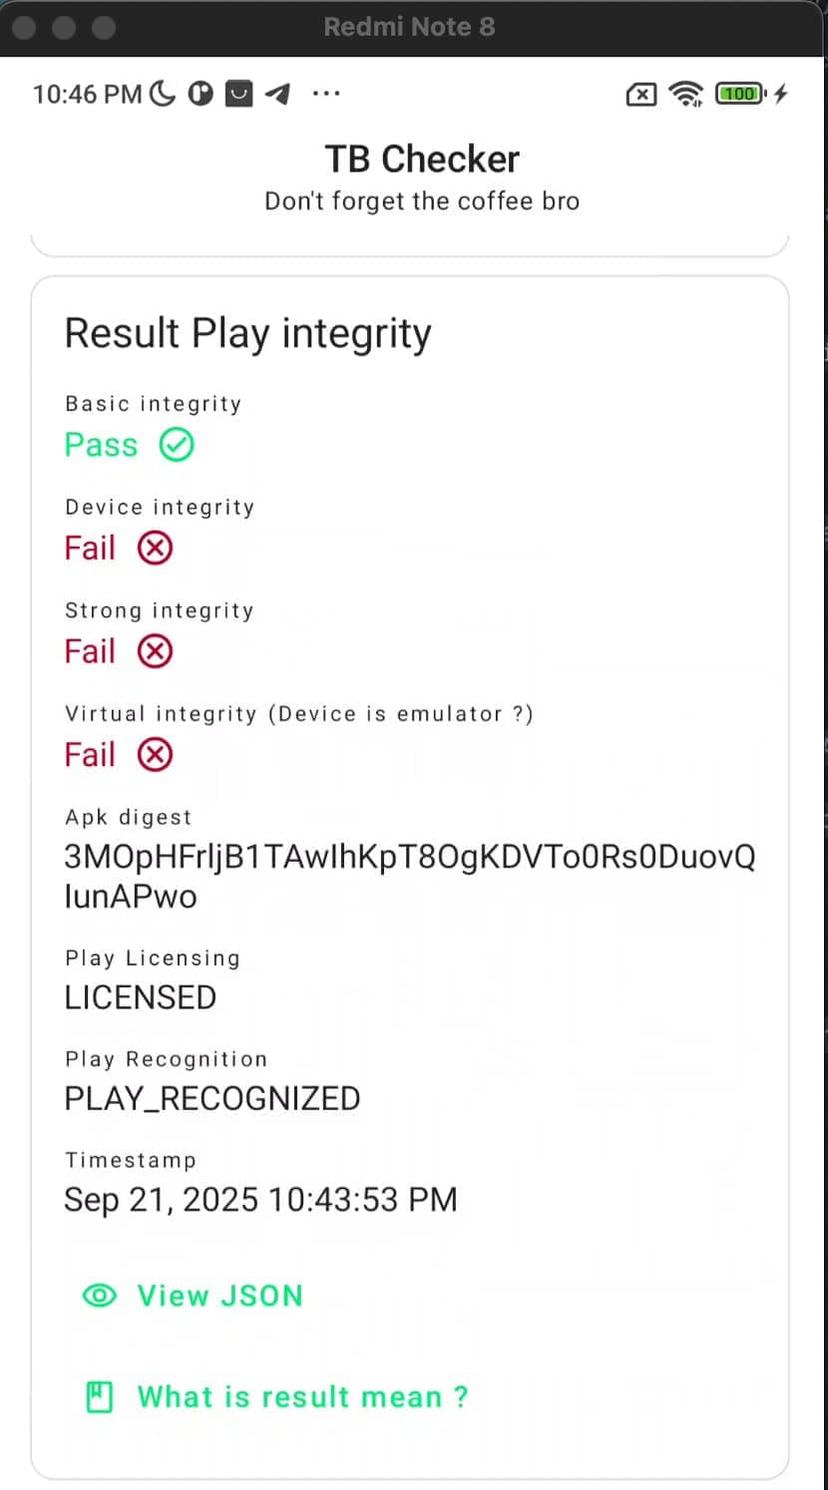Click the green Pass checkmark under Basic integrity

pos(176,444)
